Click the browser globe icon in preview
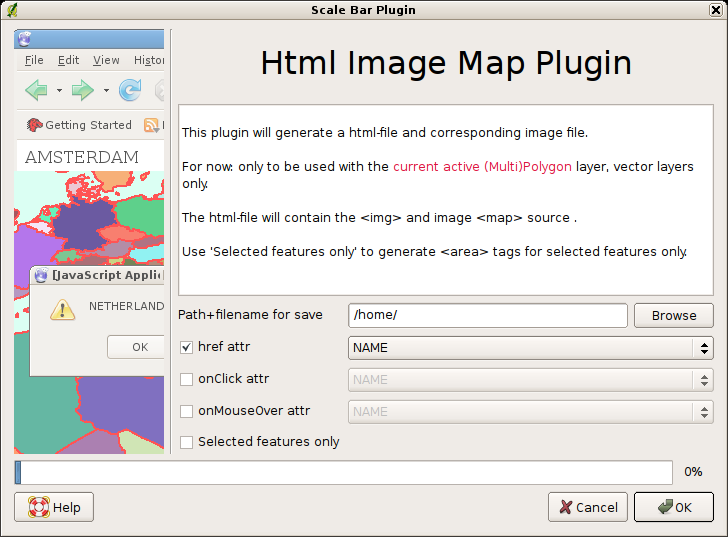This screenshot has height=537, width=728. tap(26, 39)
